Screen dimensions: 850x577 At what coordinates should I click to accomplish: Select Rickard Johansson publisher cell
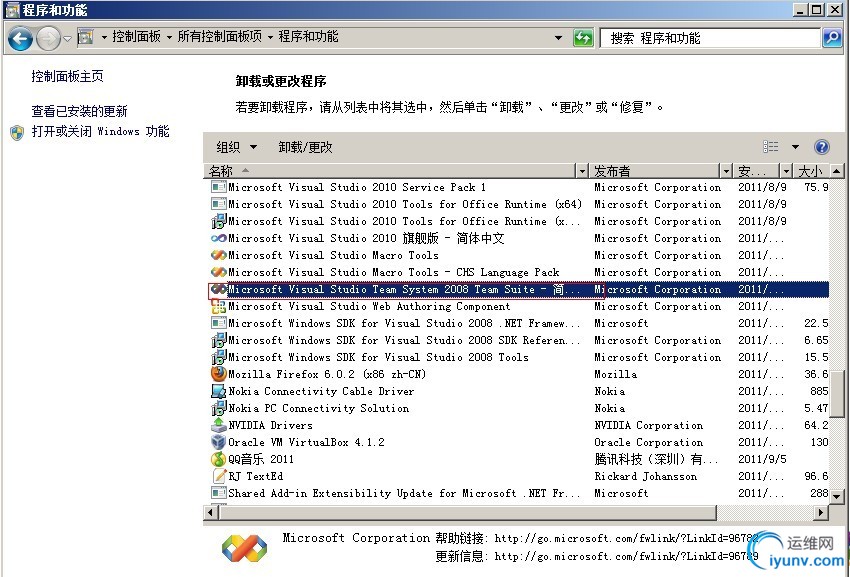point(645,476)
